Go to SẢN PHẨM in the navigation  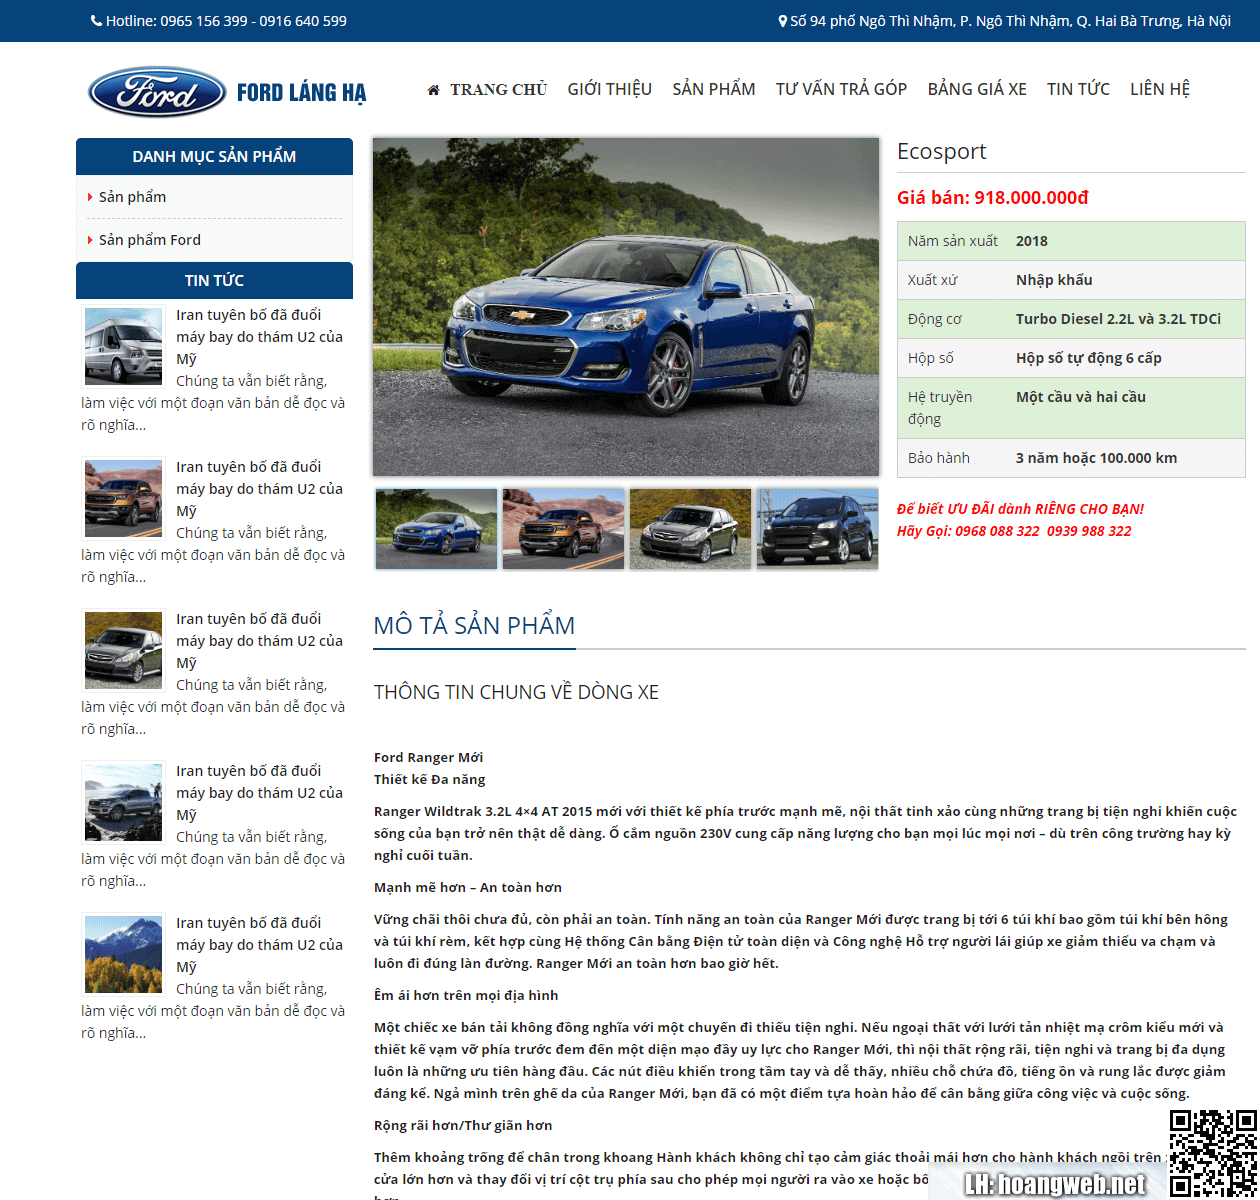(714, 89)
